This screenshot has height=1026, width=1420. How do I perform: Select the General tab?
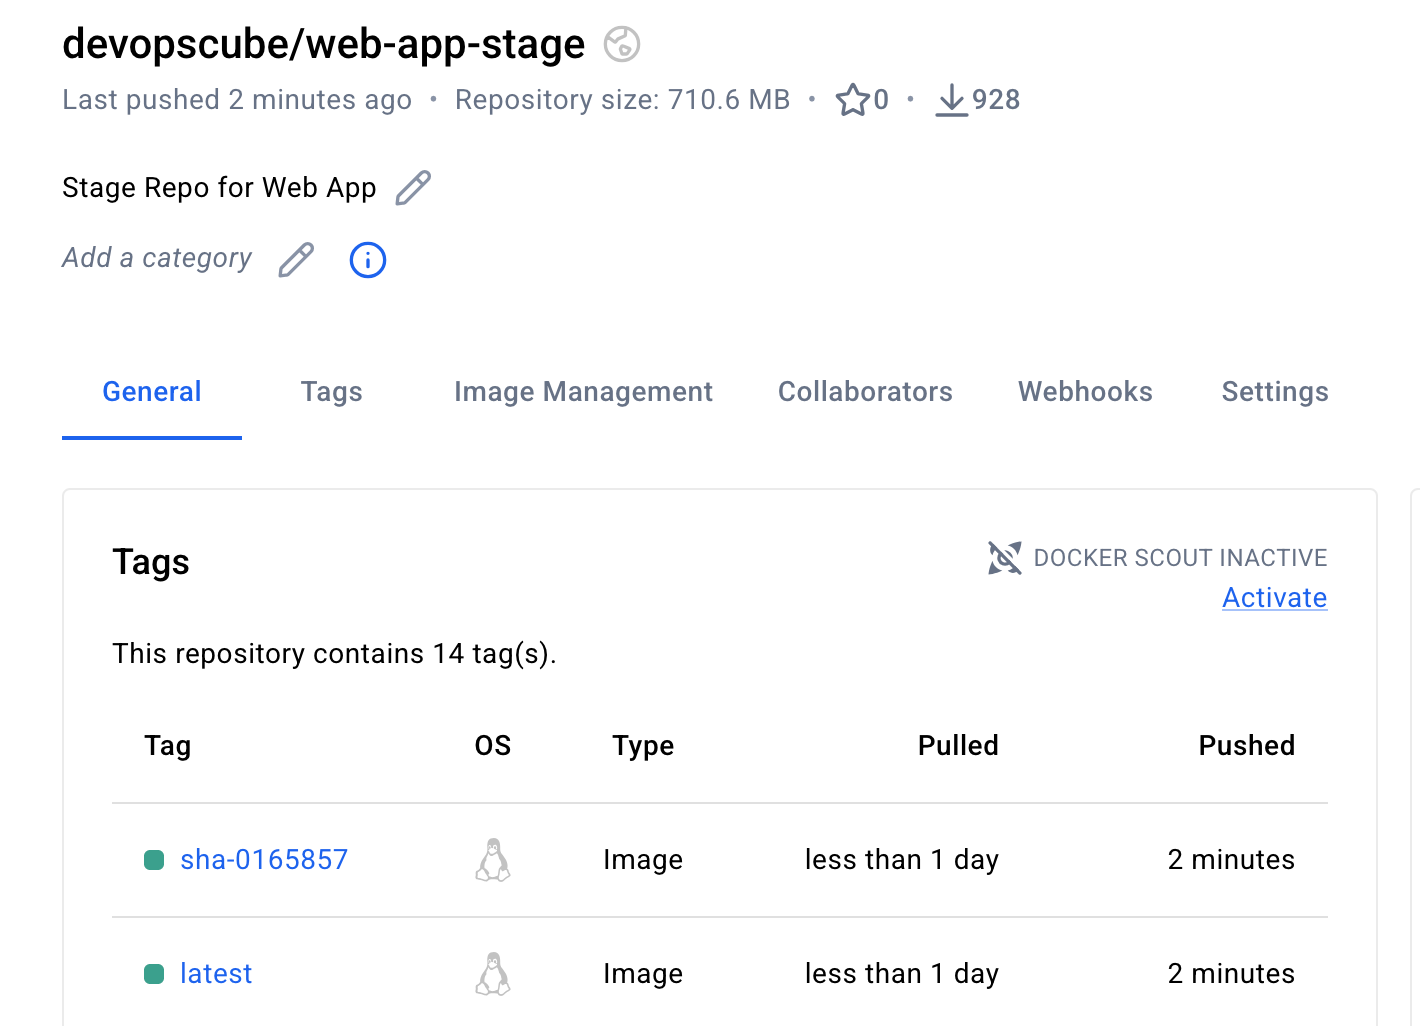tap(152, 392)
